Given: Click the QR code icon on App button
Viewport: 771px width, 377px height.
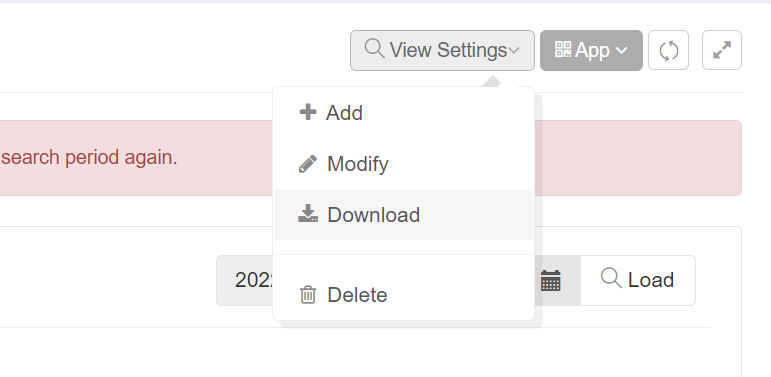Looking at the screenshot, I should (x=563, y=49).
